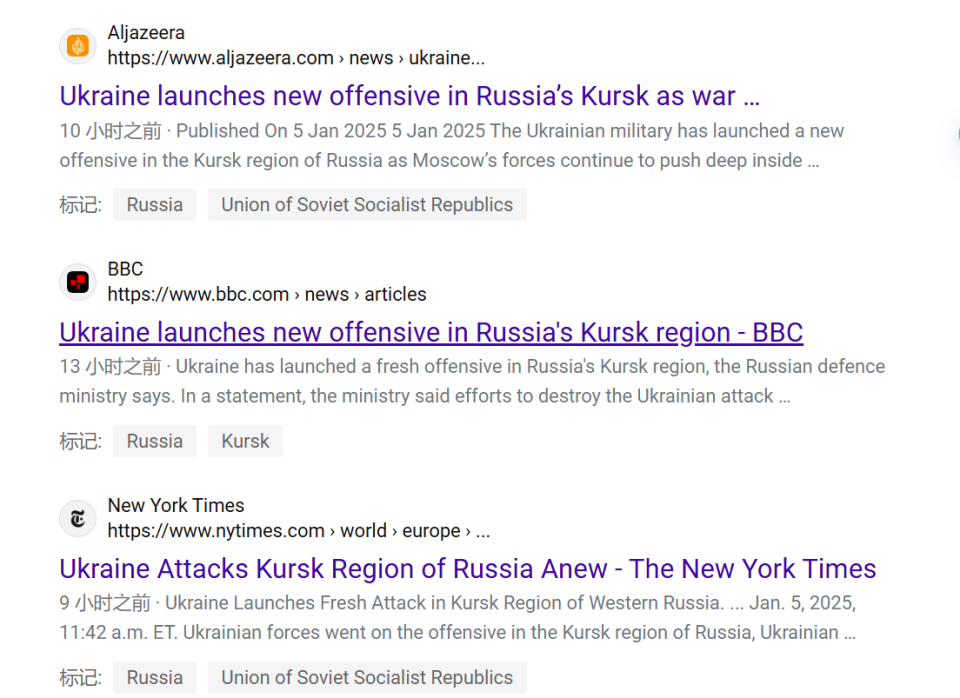This screenshot has width=960, height=698.
Task: Select Russia tag under Aljazeera result
Action: click(155, 205)
